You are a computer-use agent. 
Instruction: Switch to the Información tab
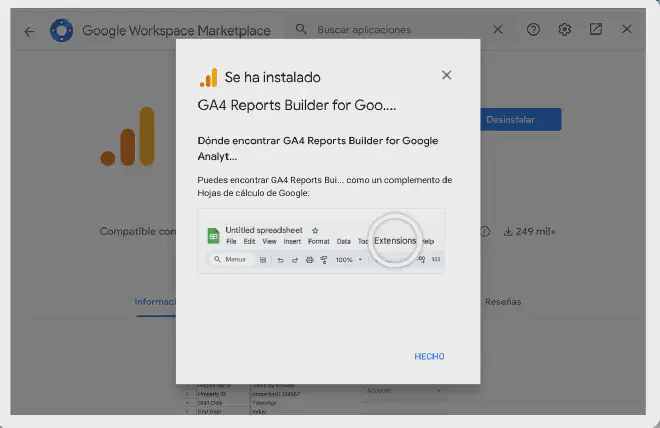155,302
